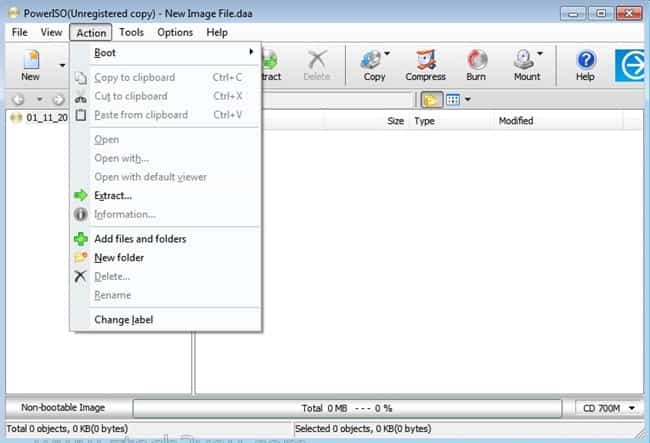The width and height of the screenshot is (650, 443).
Task: Choose Change label menu entry
Action: [166, 320]
